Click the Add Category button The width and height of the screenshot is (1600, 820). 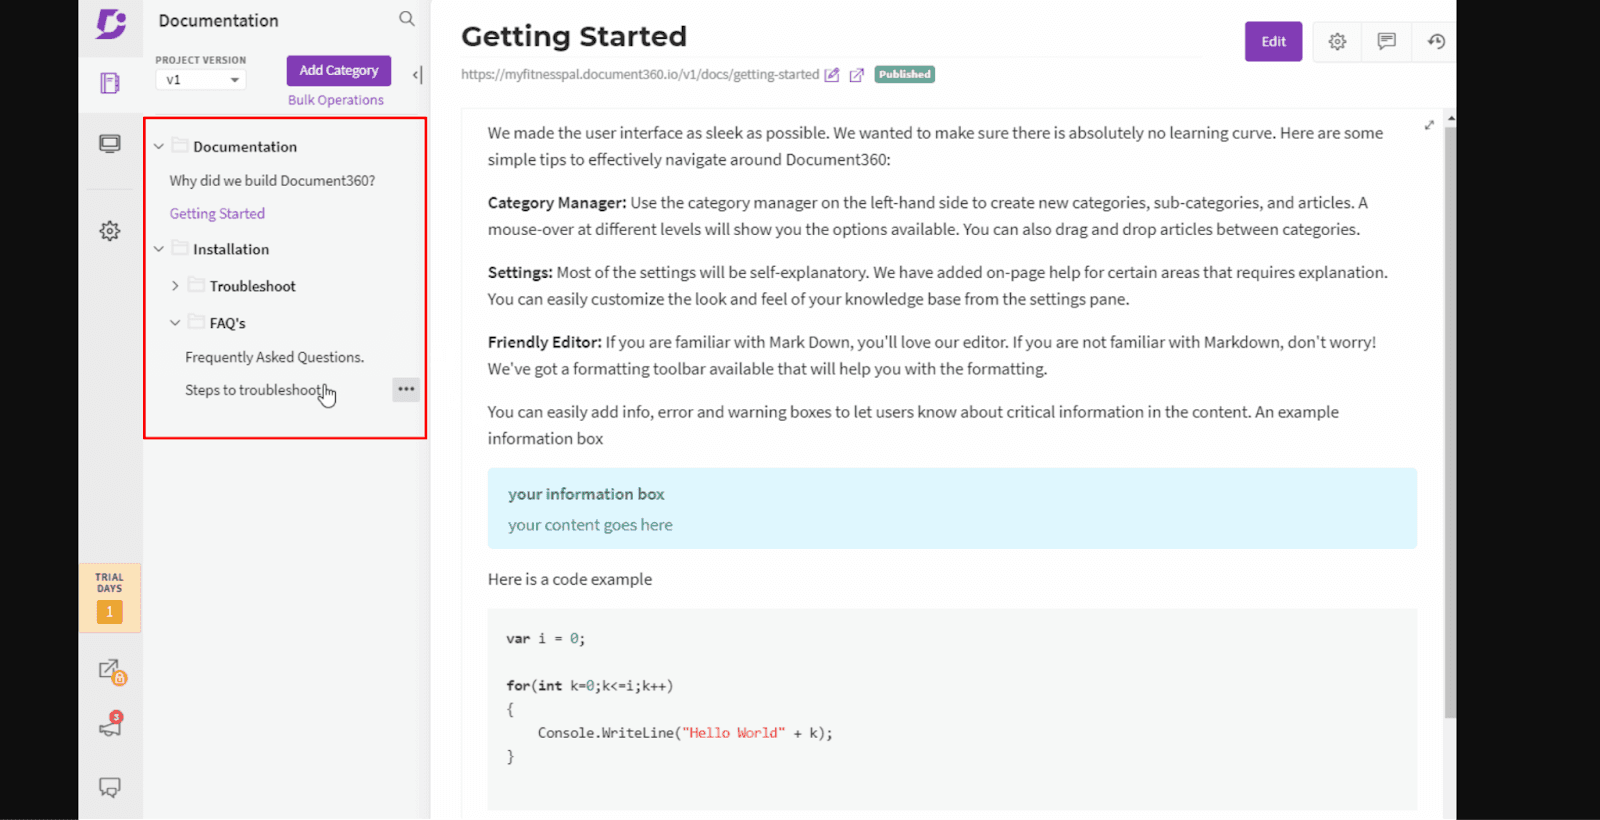click(339, 71)
